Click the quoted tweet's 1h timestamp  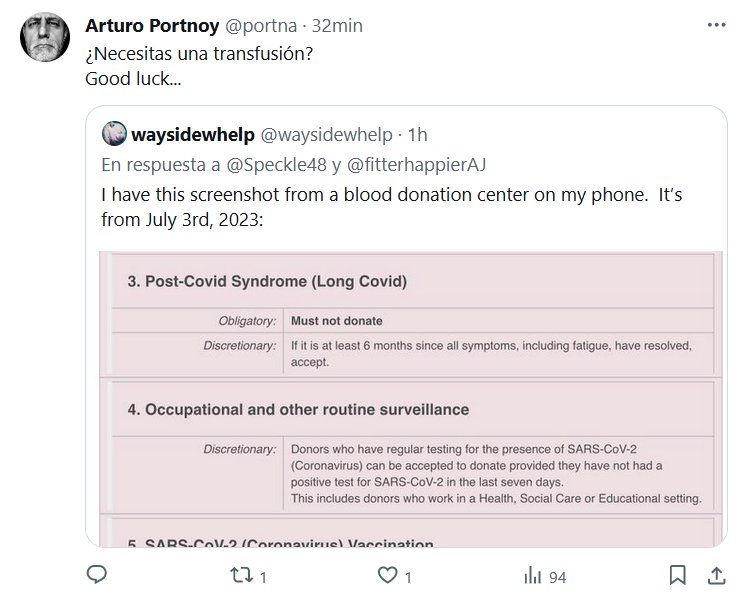[x=417, y=133]
